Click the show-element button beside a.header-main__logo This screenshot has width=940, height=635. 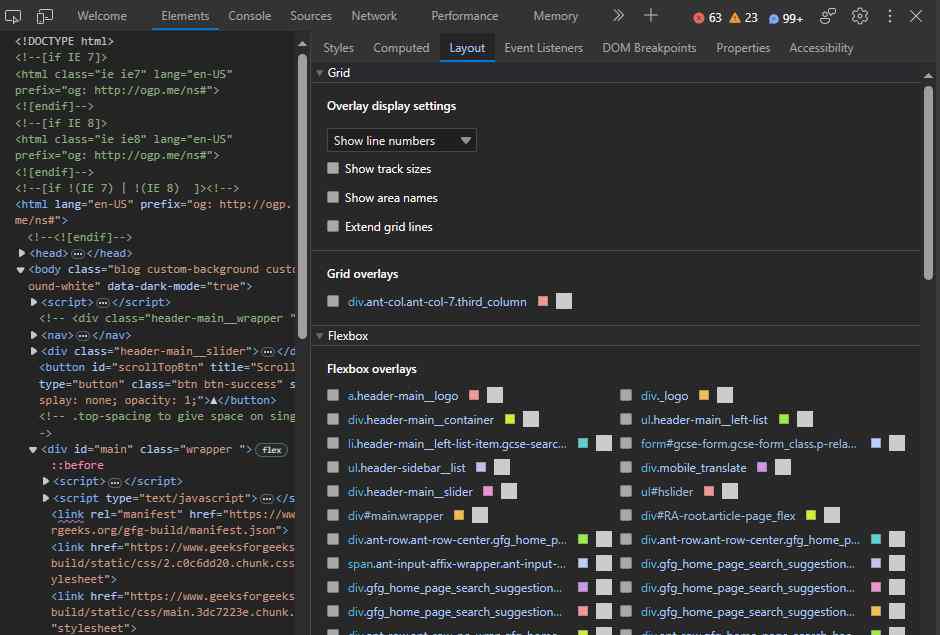tap(495, 395)
